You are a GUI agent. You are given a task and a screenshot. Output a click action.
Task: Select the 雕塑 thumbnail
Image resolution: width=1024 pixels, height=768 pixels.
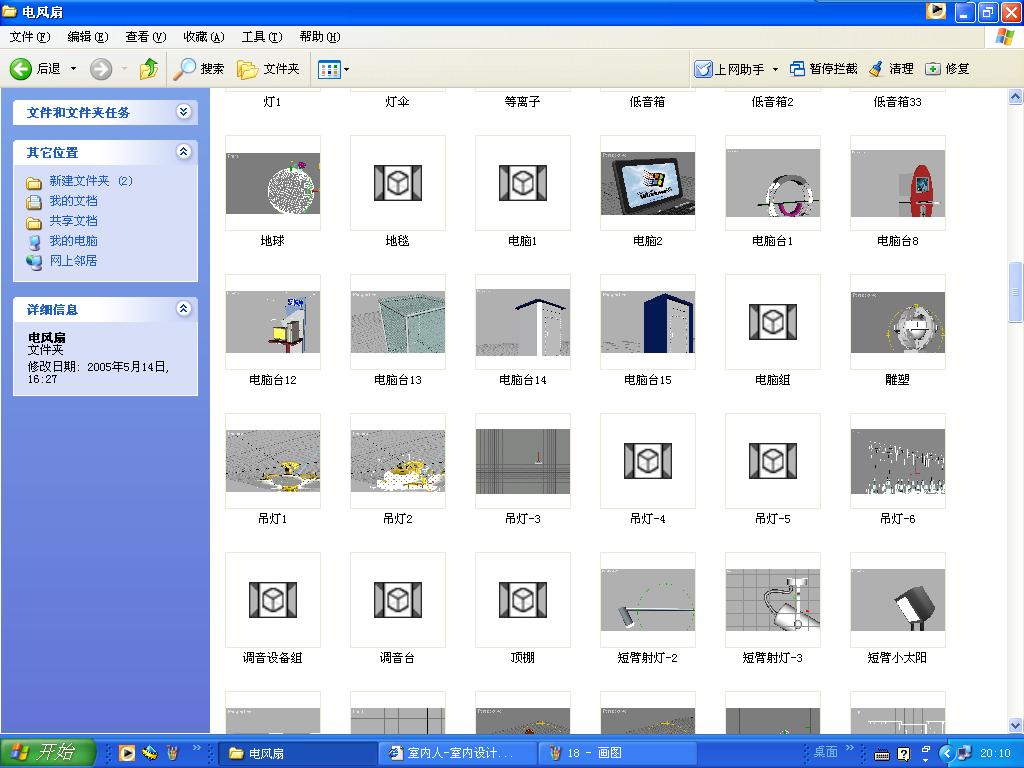pos(898,322)
